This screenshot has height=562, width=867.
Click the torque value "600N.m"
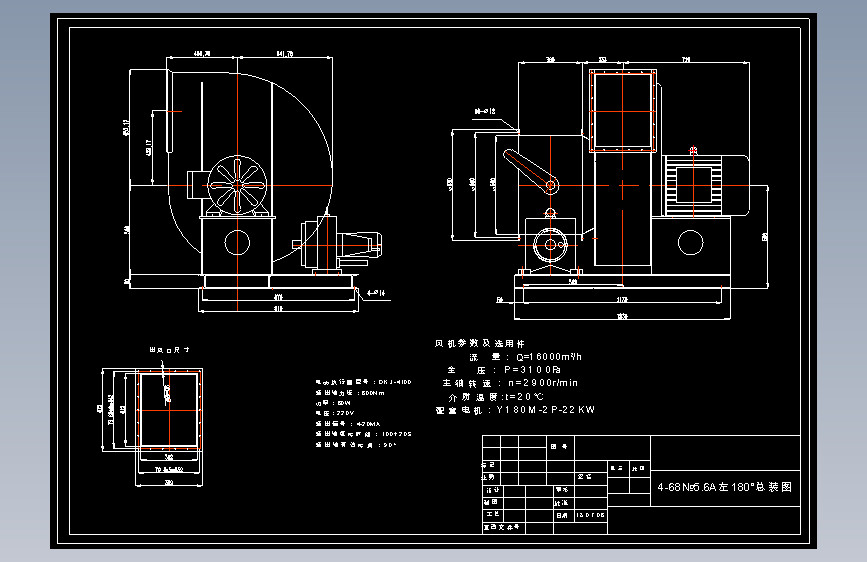pyautogui.click(x=373, y=393)
